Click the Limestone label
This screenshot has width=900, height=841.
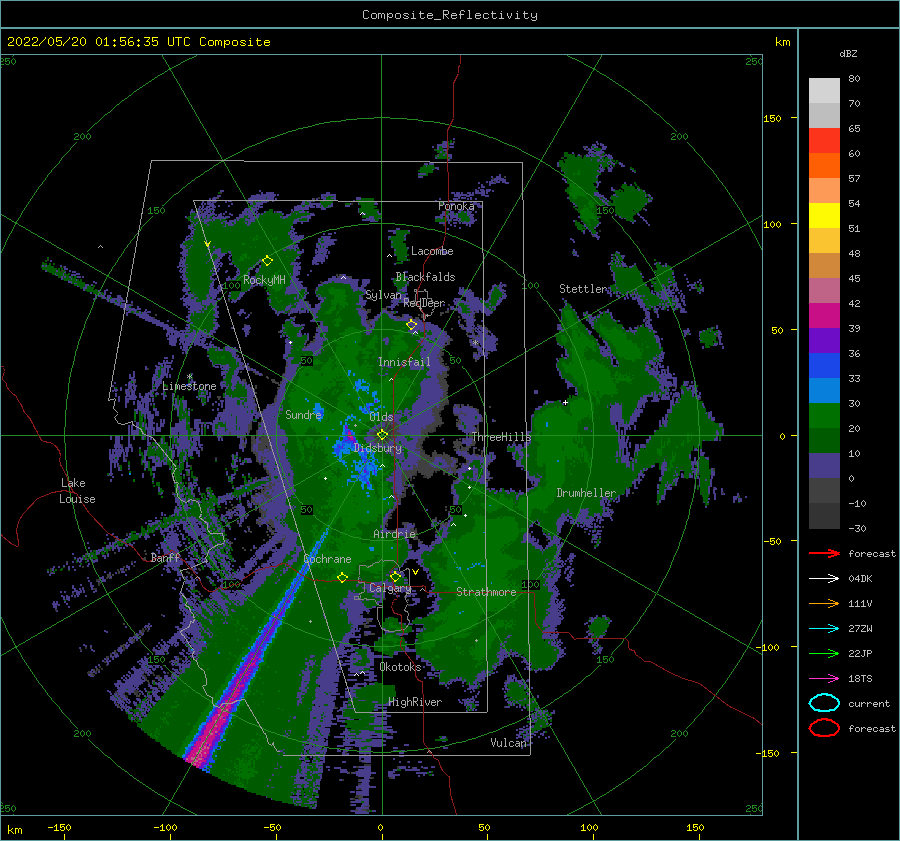[x=189, y=386]
